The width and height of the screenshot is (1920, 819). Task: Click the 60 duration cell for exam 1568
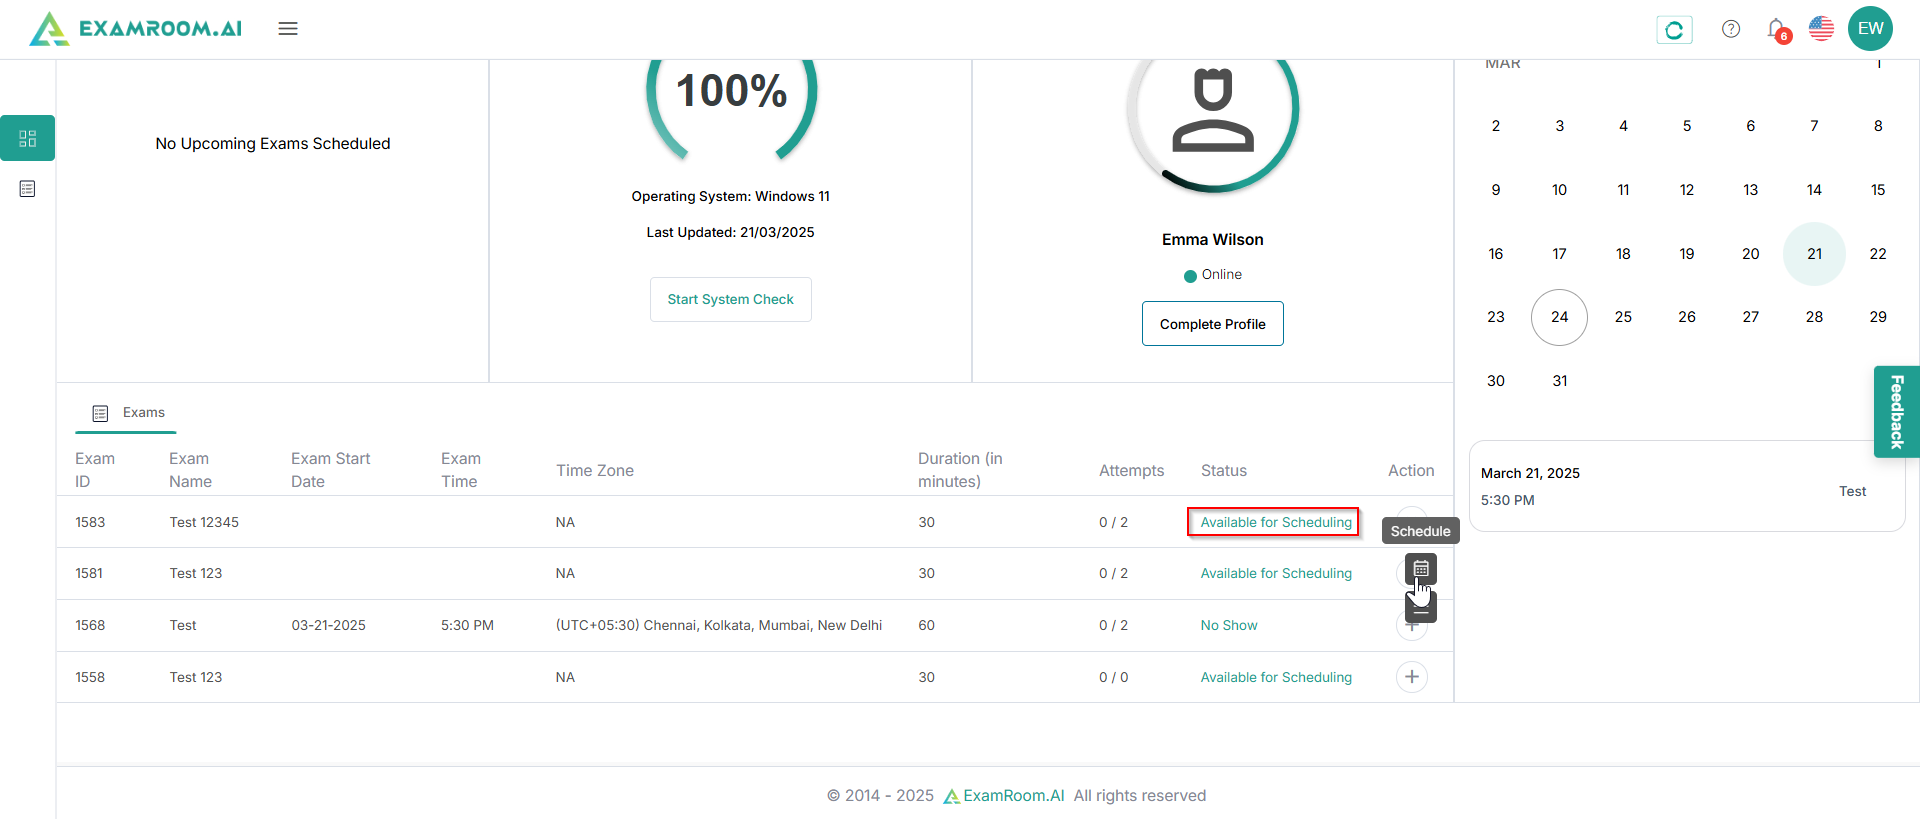tap(927, 625)
